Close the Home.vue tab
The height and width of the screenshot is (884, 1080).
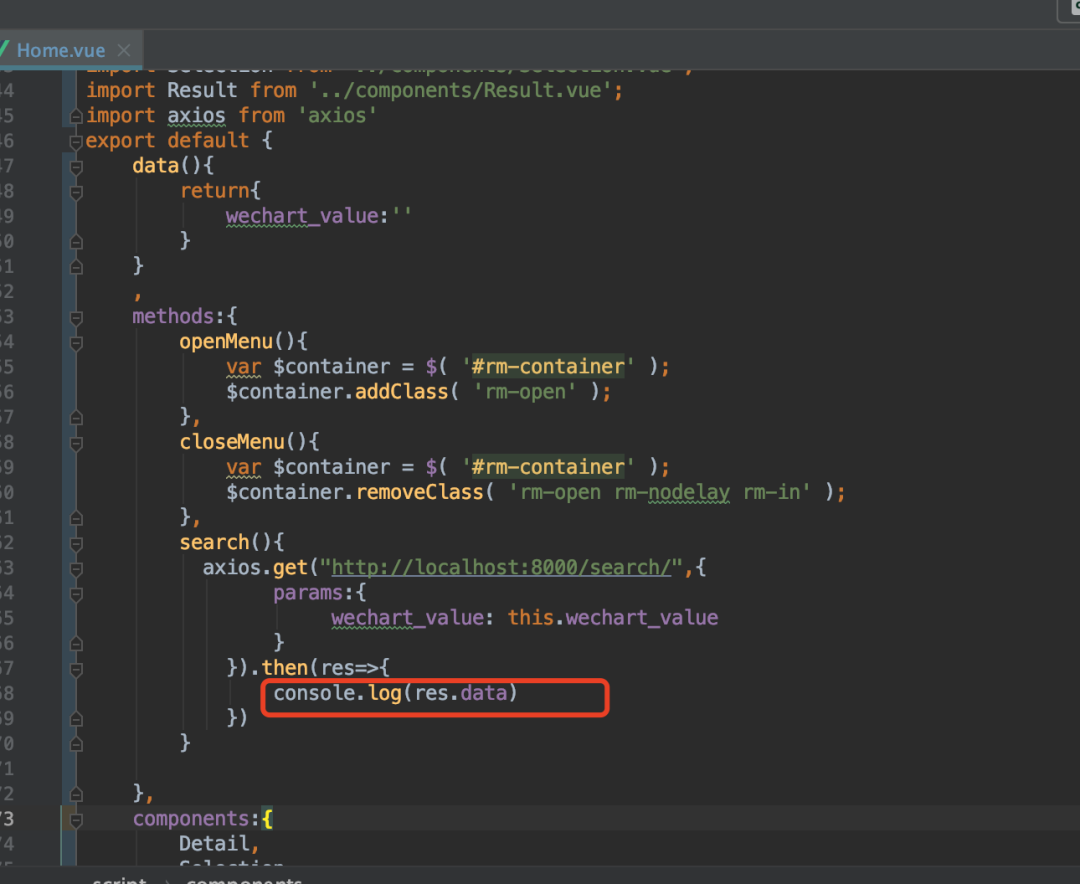pos(124,50)
